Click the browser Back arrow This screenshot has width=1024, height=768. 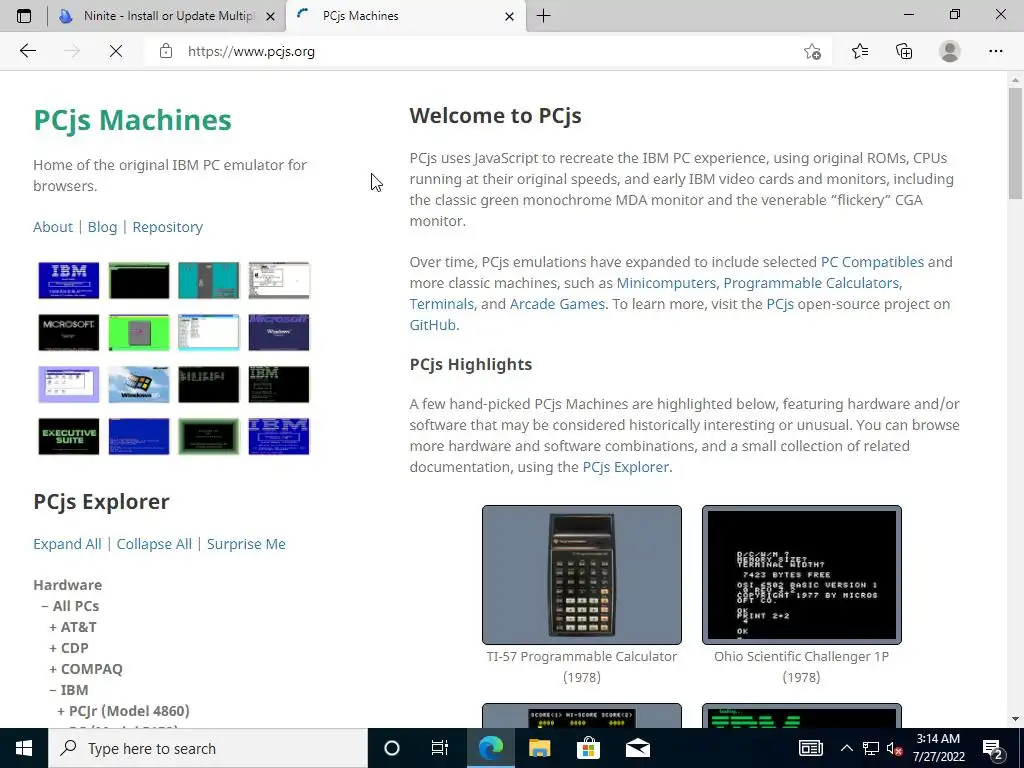[27, 51]
